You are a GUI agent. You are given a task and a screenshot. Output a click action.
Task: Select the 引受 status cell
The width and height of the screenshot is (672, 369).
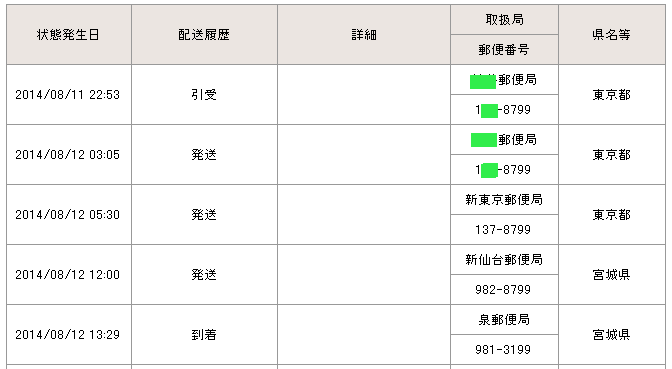[204, 95]
